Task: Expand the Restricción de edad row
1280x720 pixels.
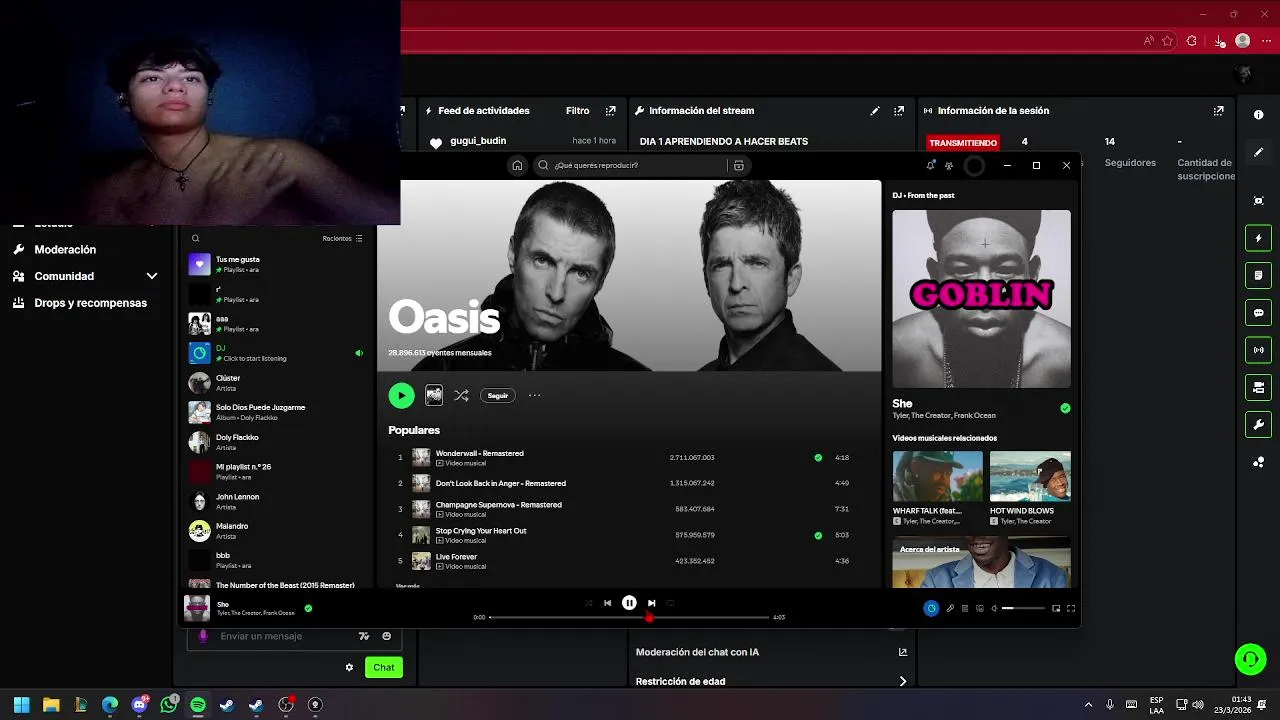Action: click(x=772, y=682)
